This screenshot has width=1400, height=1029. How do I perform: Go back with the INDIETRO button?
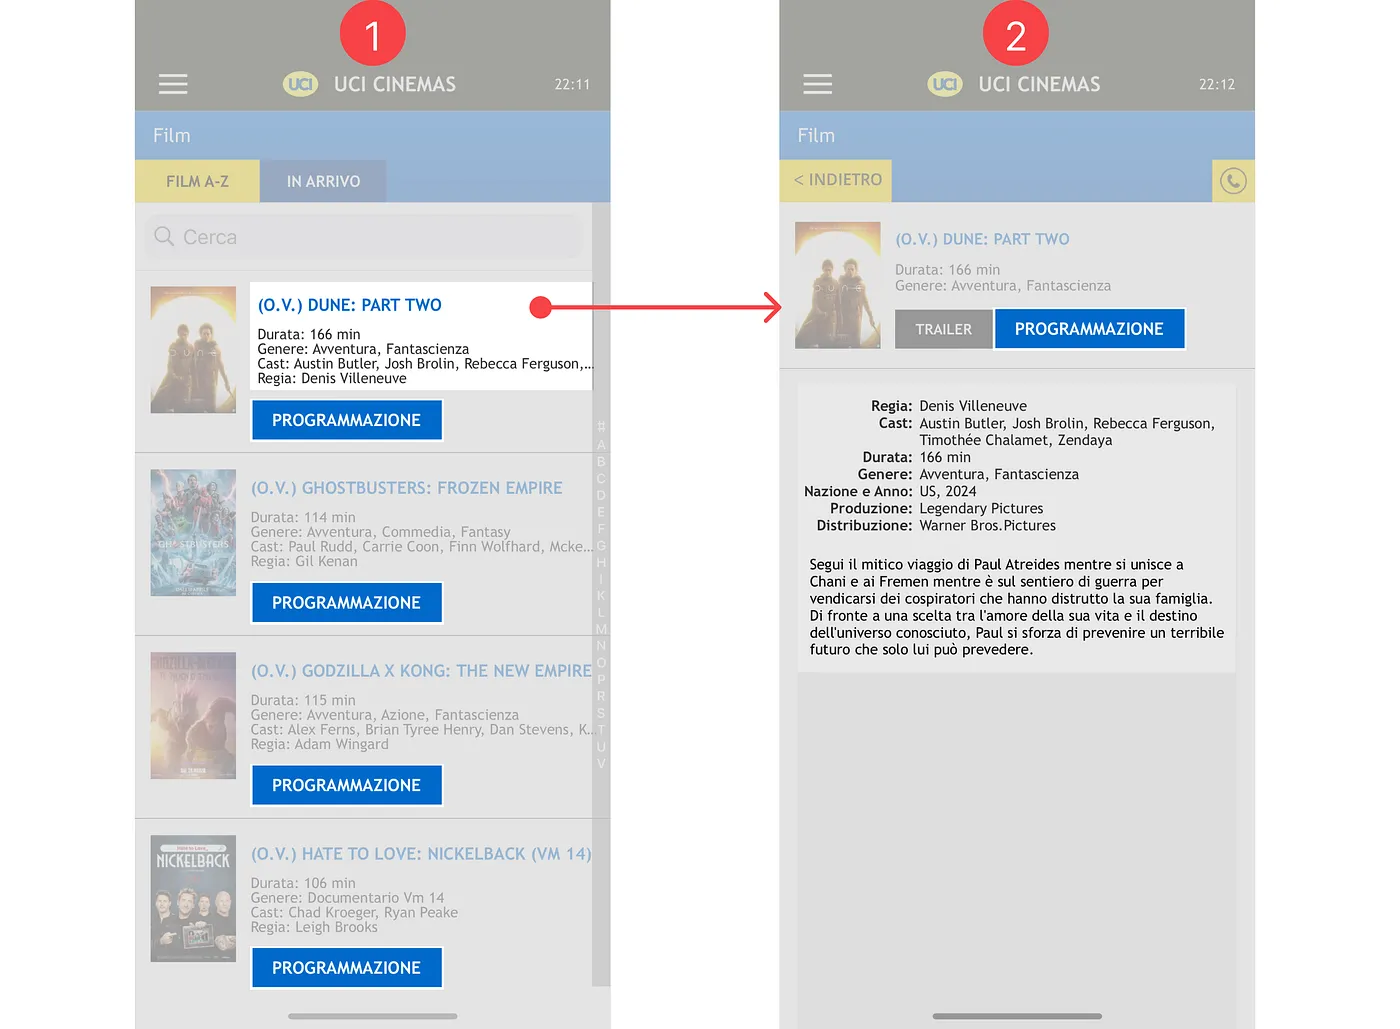pyautogui.click(x=837, y=180)
